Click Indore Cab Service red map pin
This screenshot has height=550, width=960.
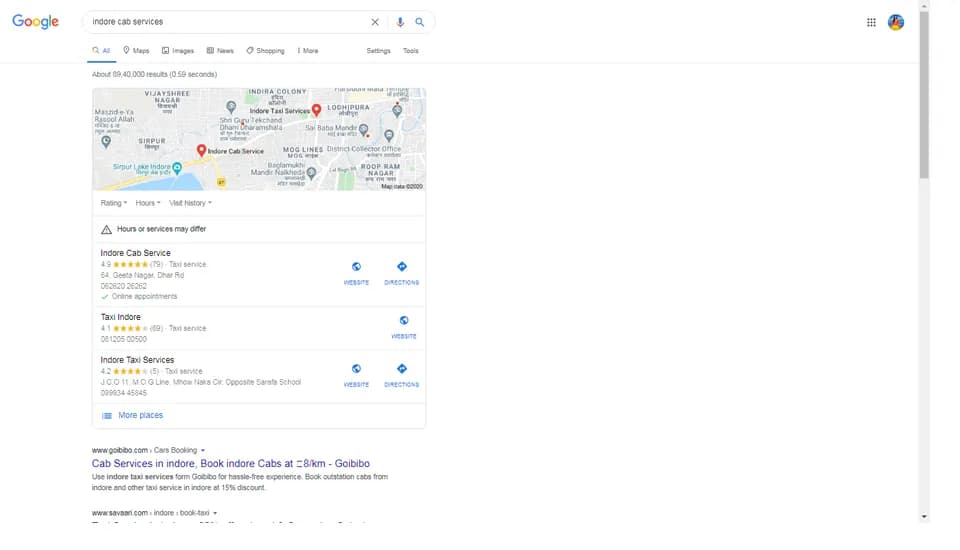pos(201,150)
